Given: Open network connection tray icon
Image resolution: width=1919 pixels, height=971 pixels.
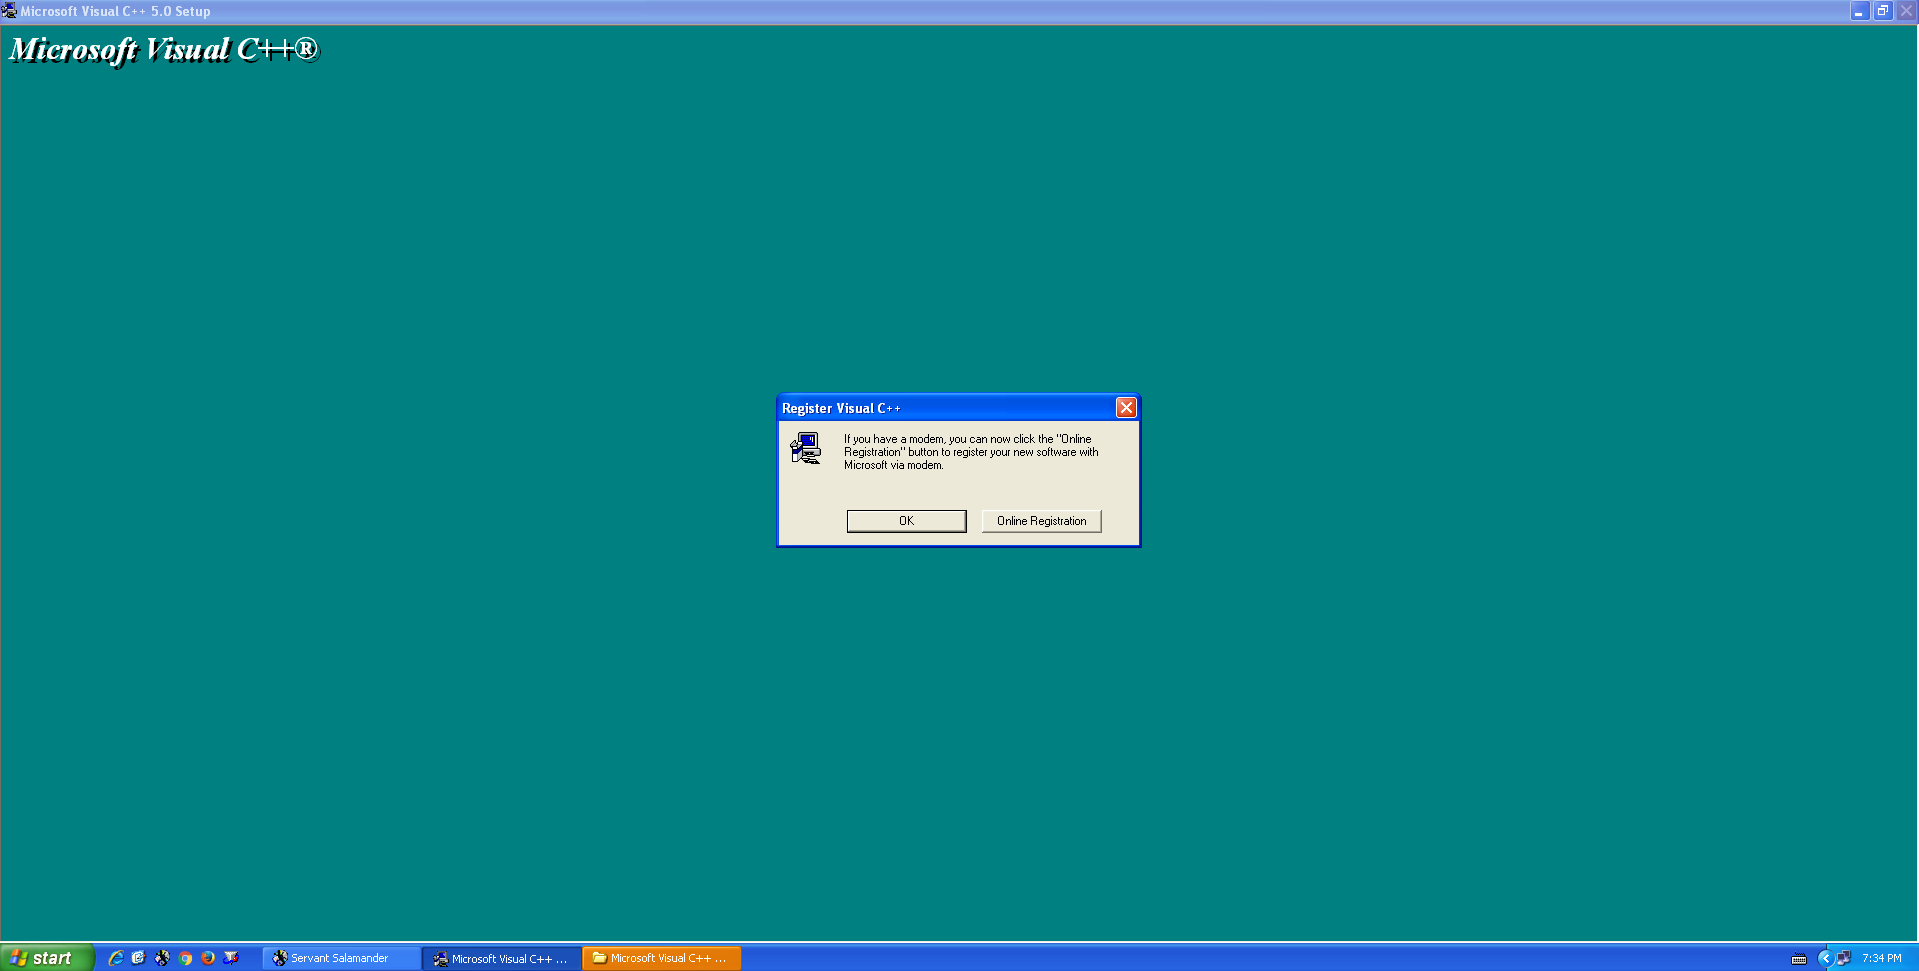Looking at the screenshot, I should pos(1844,958).
